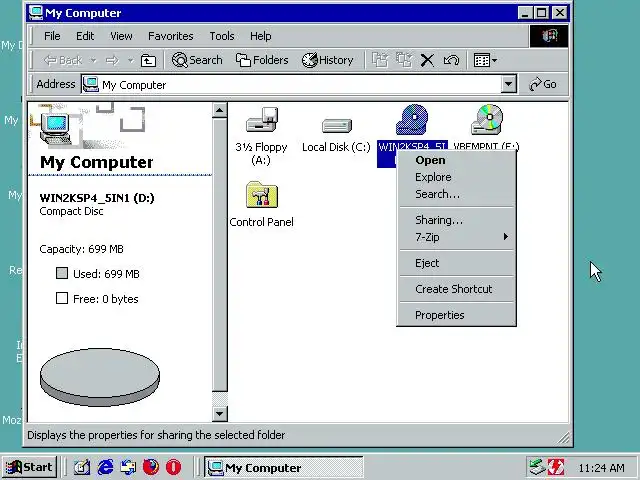Viewport: 640px width, 480px height.
Task: Click the Undo toolbar icon
Action: pos(451,60)
